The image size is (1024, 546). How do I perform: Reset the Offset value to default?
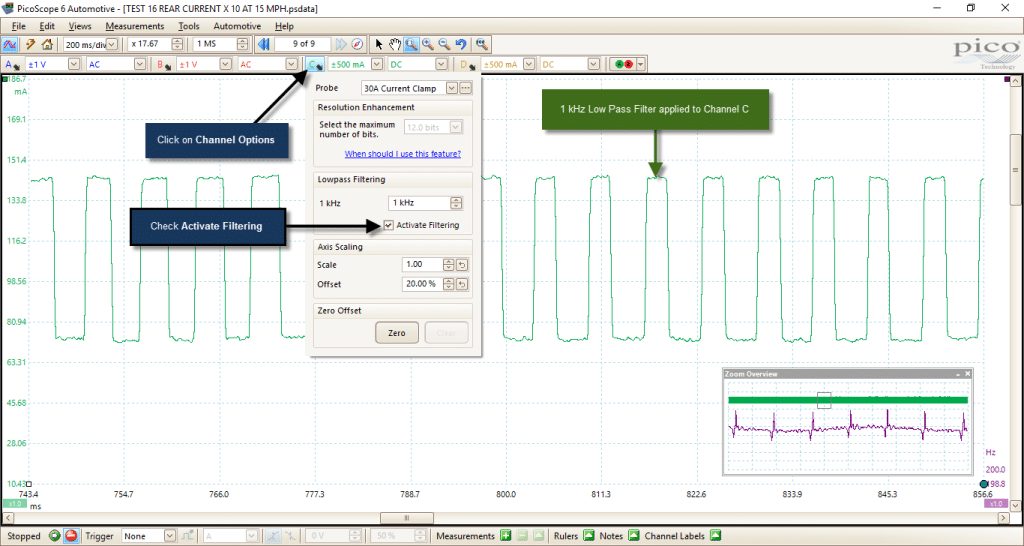[x=462, y=284]
